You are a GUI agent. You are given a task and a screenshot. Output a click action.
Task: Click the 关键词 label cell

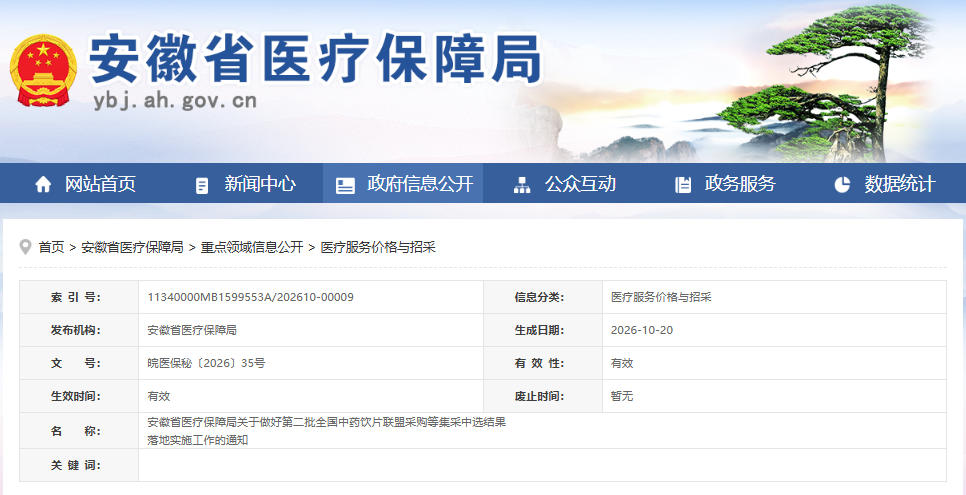pyautogui.click(x=79, y=465)
